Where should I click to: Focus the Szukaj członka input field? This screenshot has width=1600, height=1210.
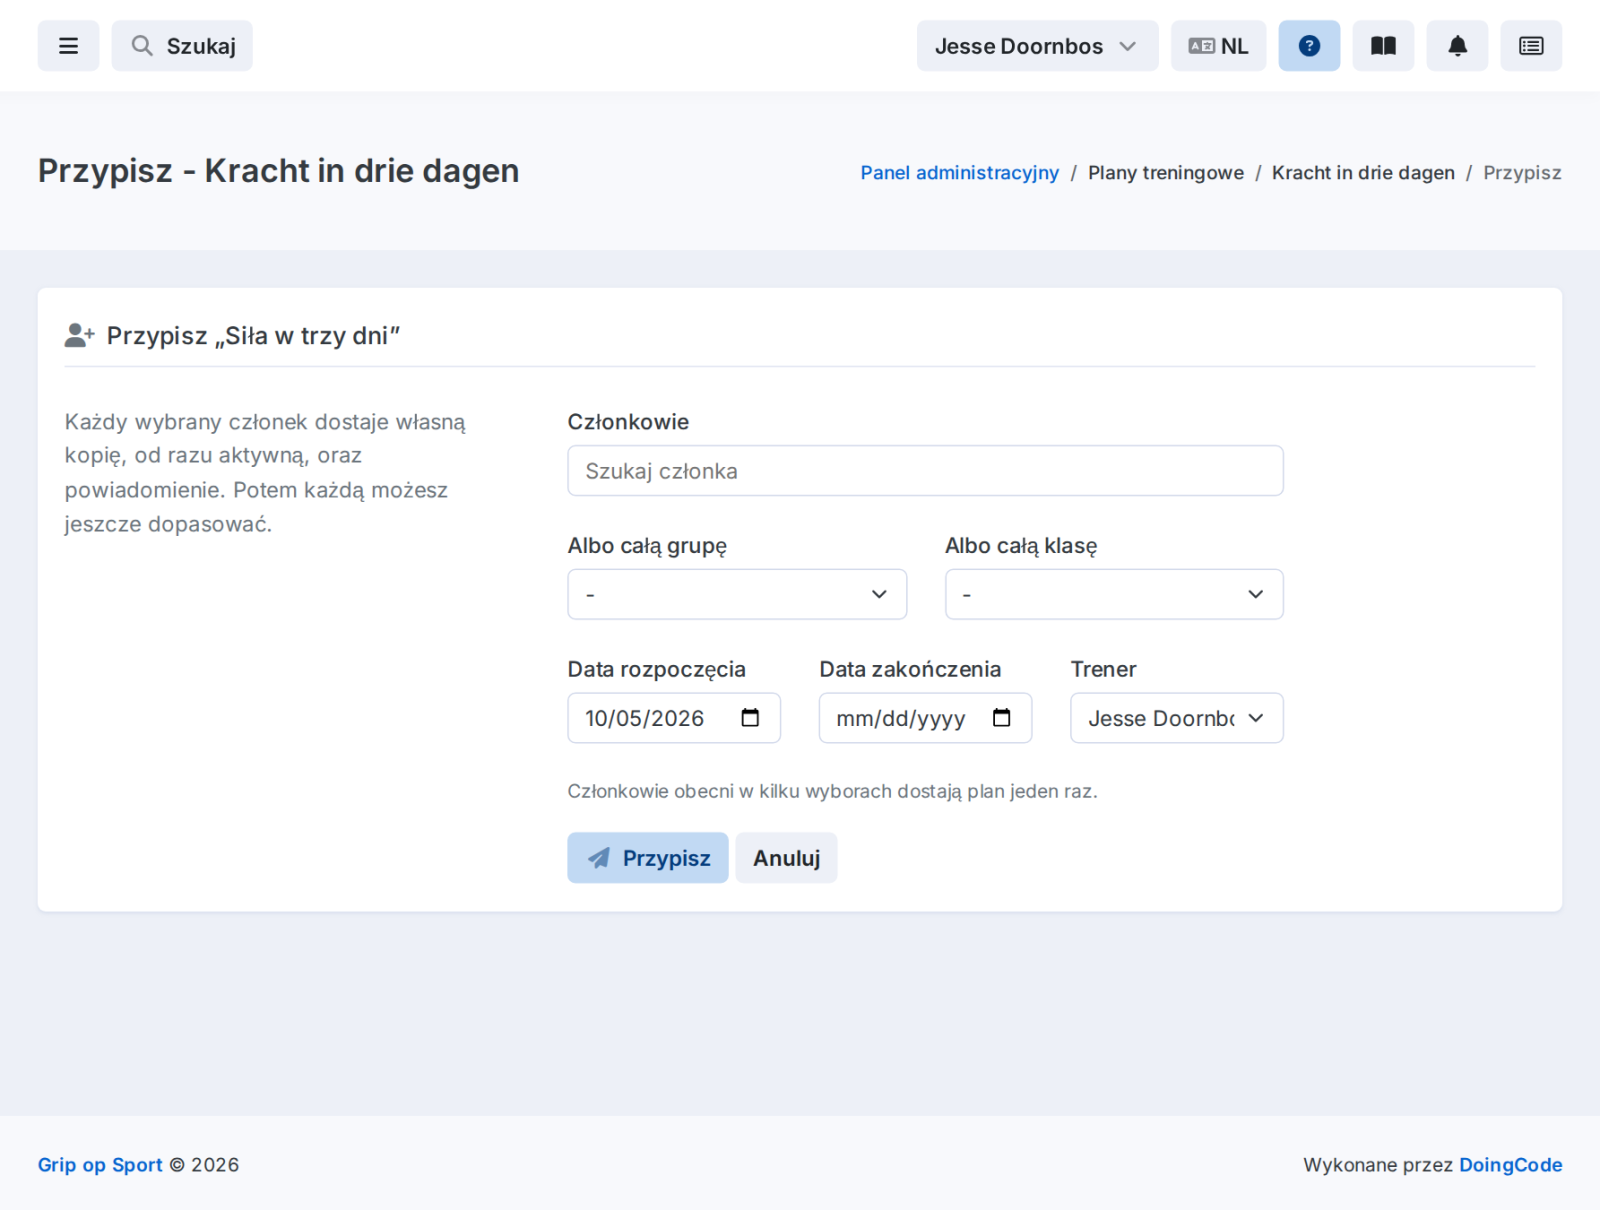[x=925, y=471]
